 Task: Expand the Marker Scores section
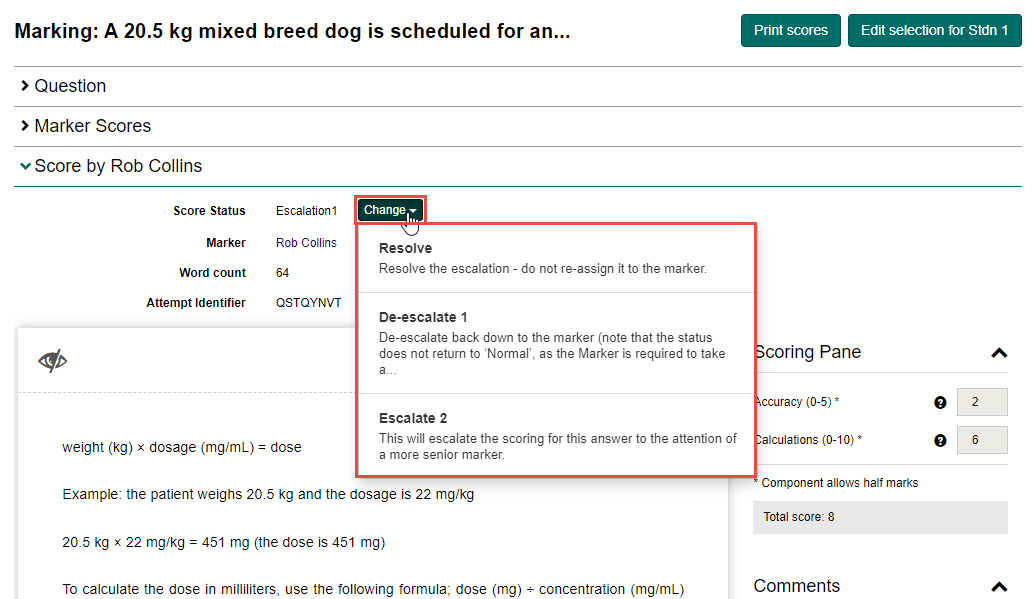pyautogui.click(x=92, y=126)
